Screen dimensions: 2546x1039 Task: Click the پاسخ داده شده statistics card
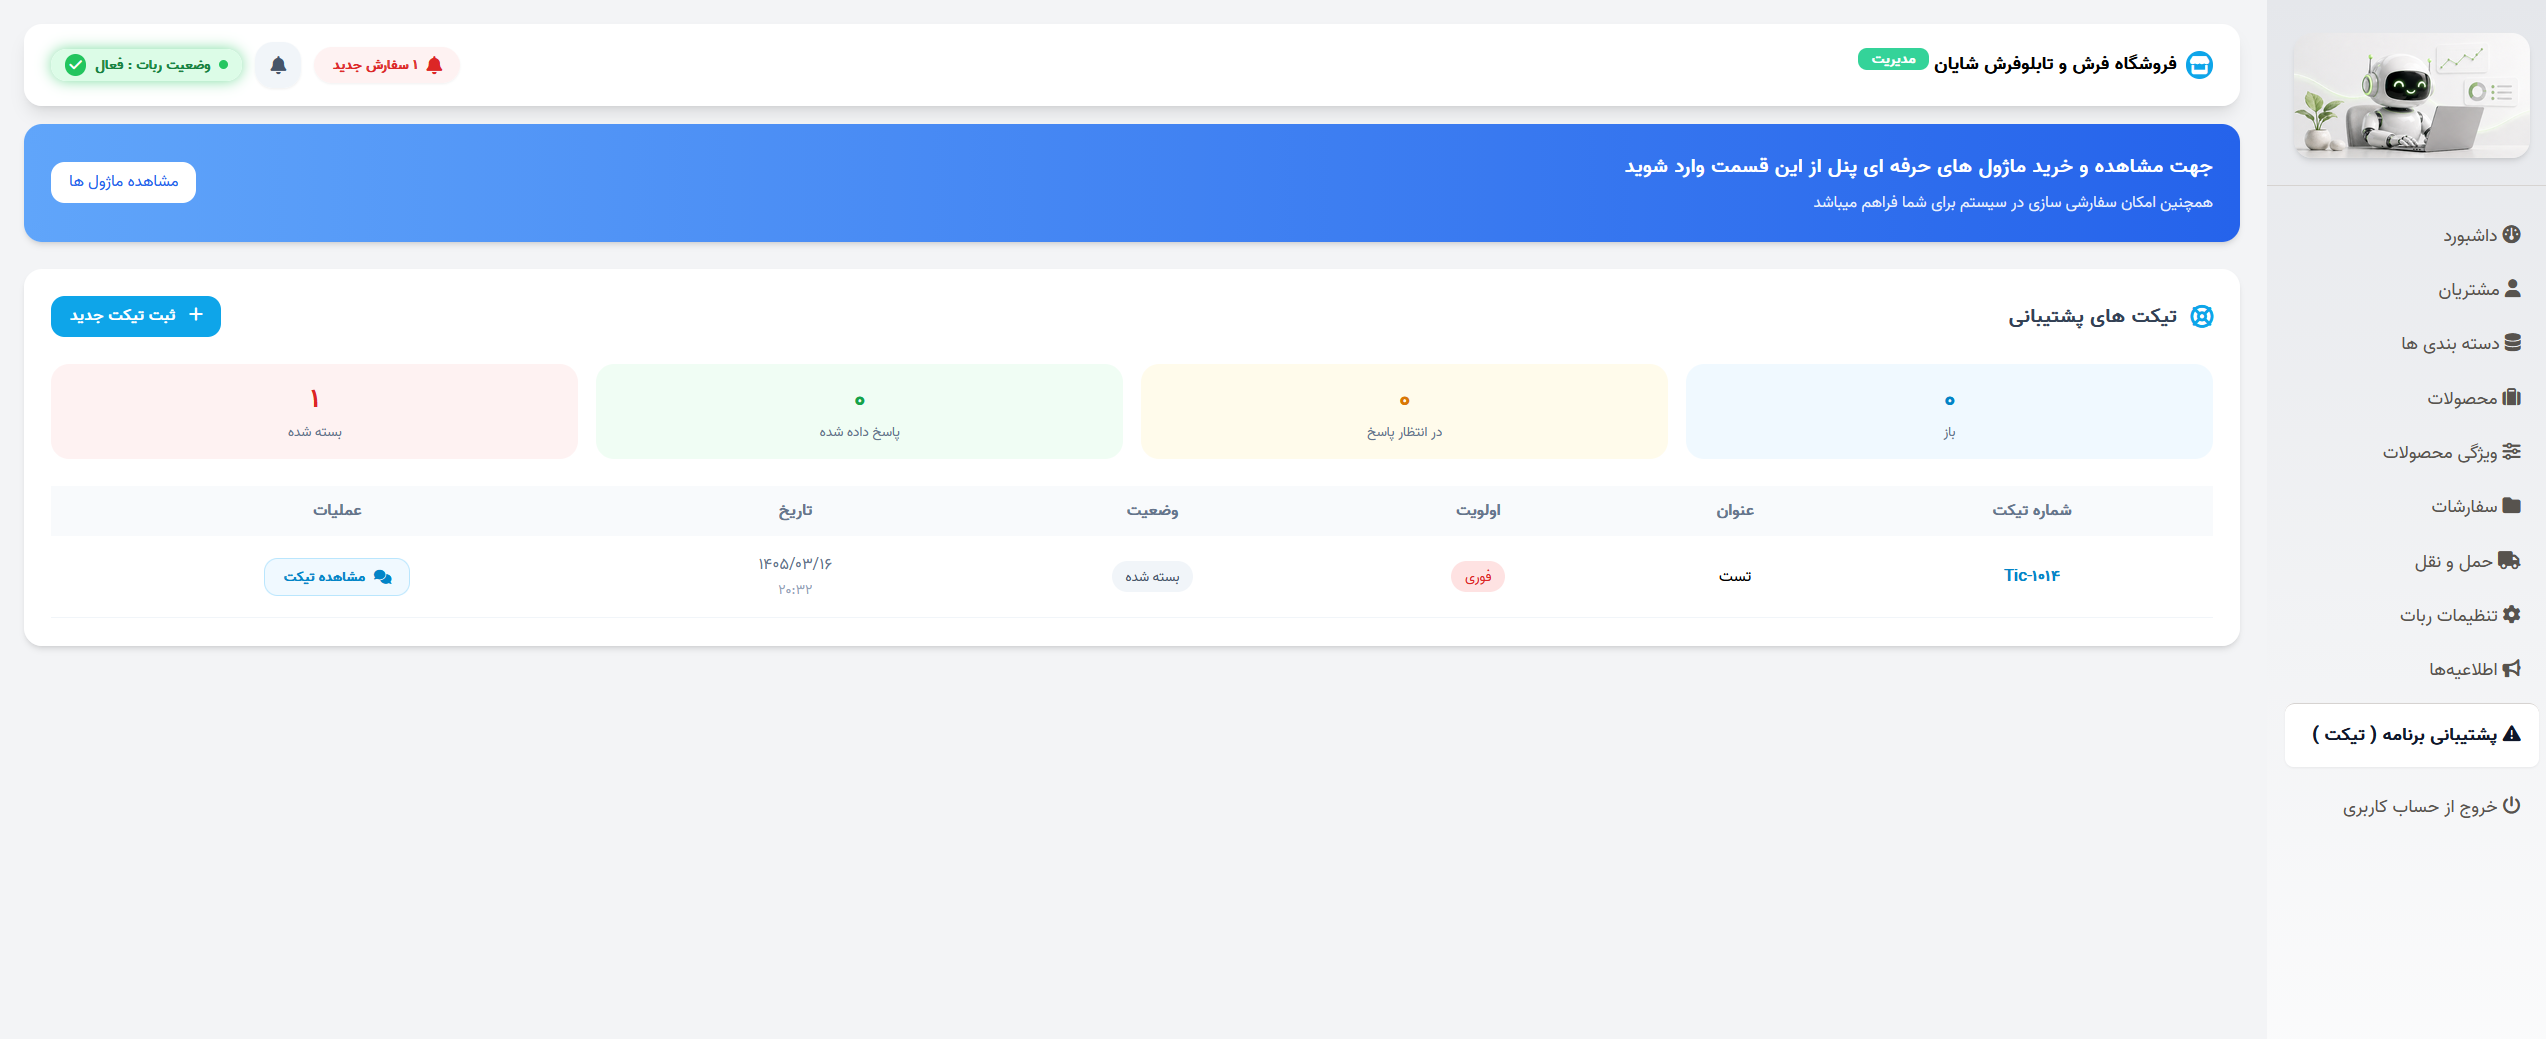click(x=859, y=411)
